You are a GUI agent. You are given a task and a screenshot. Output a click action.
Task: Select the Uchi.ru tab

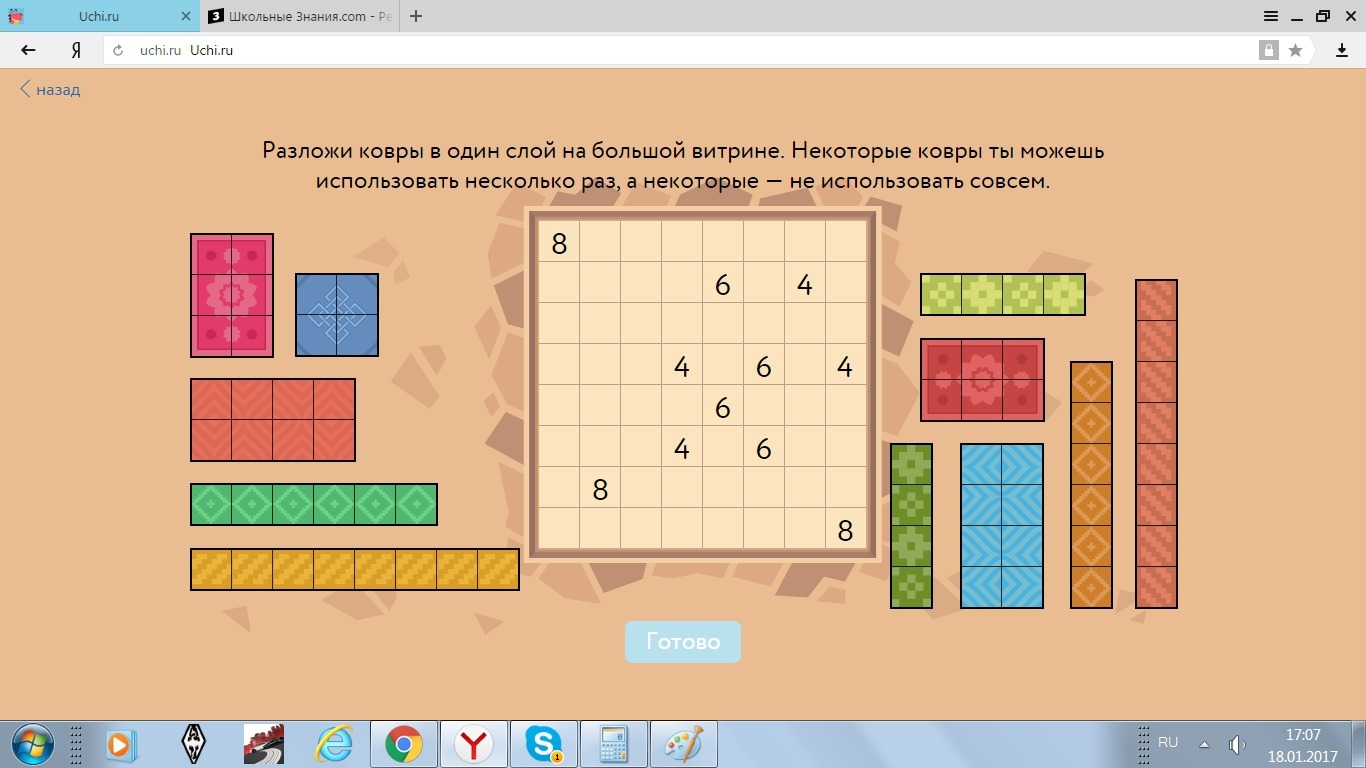pyautogui.click(x=98, y=16)
